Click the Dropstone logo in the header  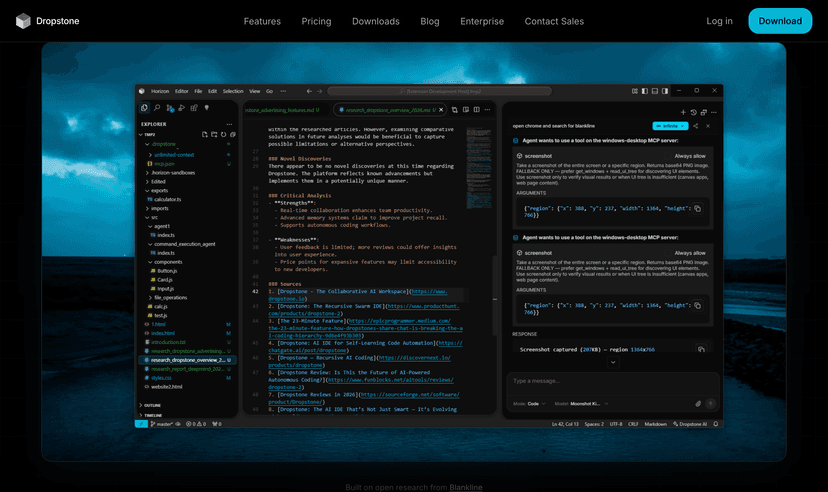[47, 21]
